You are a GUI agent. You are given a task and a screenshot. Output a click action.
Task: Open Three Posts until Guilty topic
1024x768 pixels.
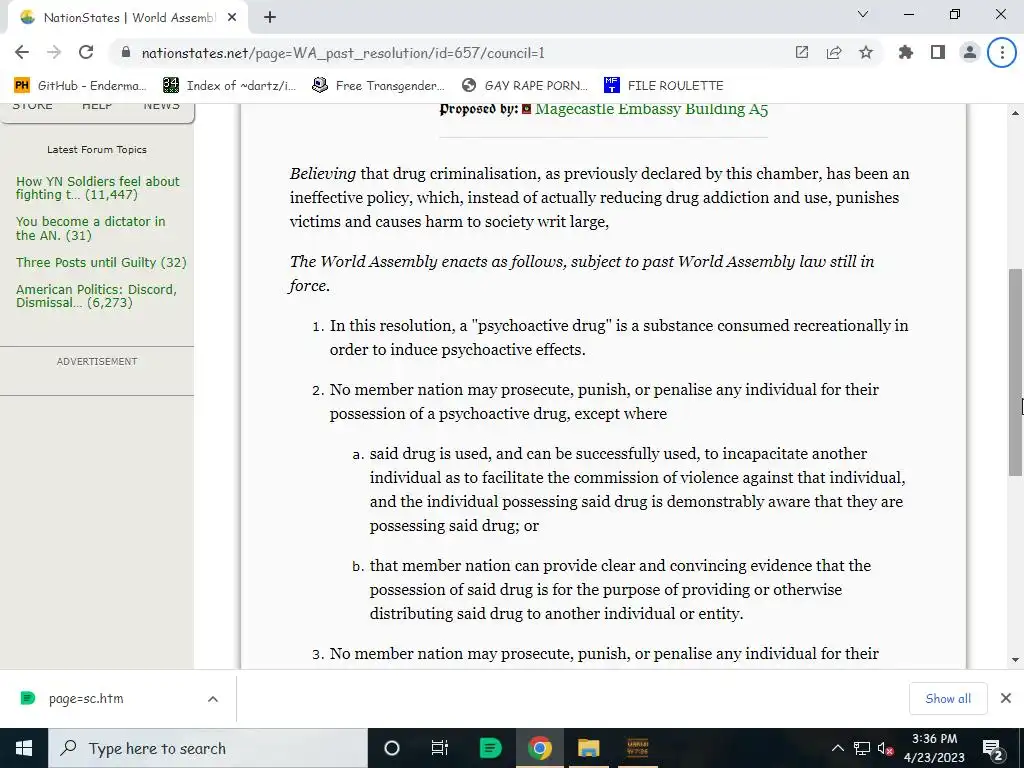pos(101,263)
